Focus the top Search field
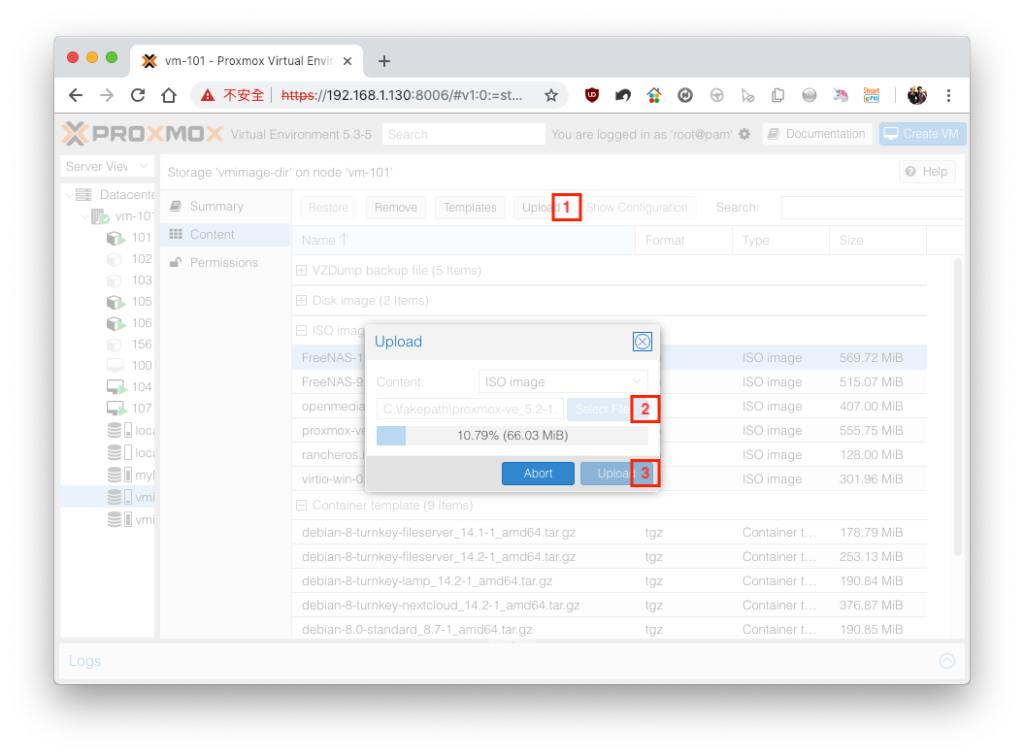The image size is (1024, 756). (x=464, y=134)
